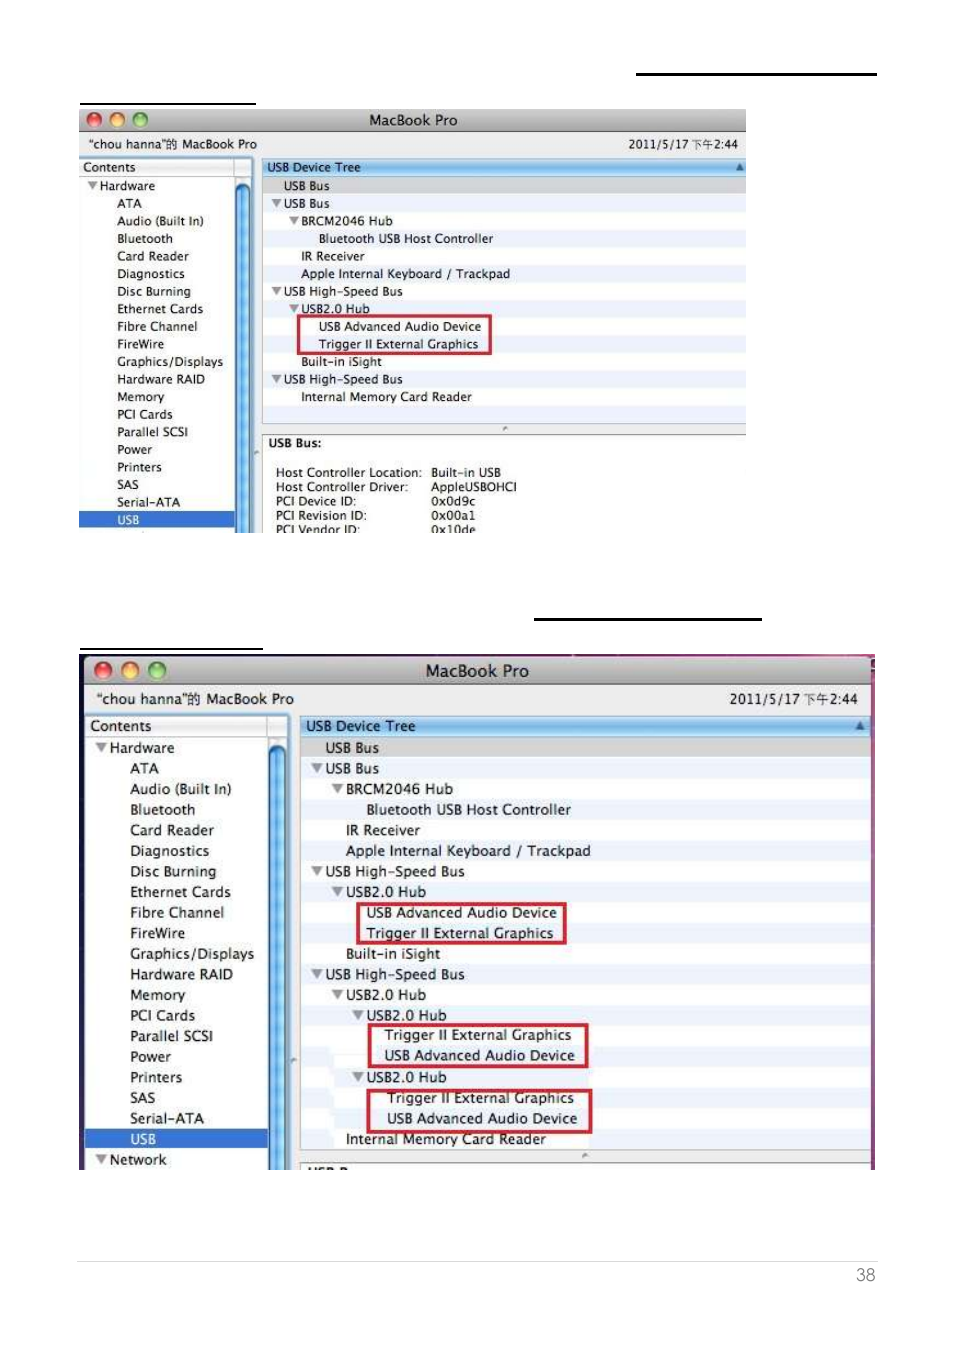Viewport: 954px width, 1351px height.
Task: Collapse the USB2.0 Hub node in upper window
Action: [x=294, y=309]
